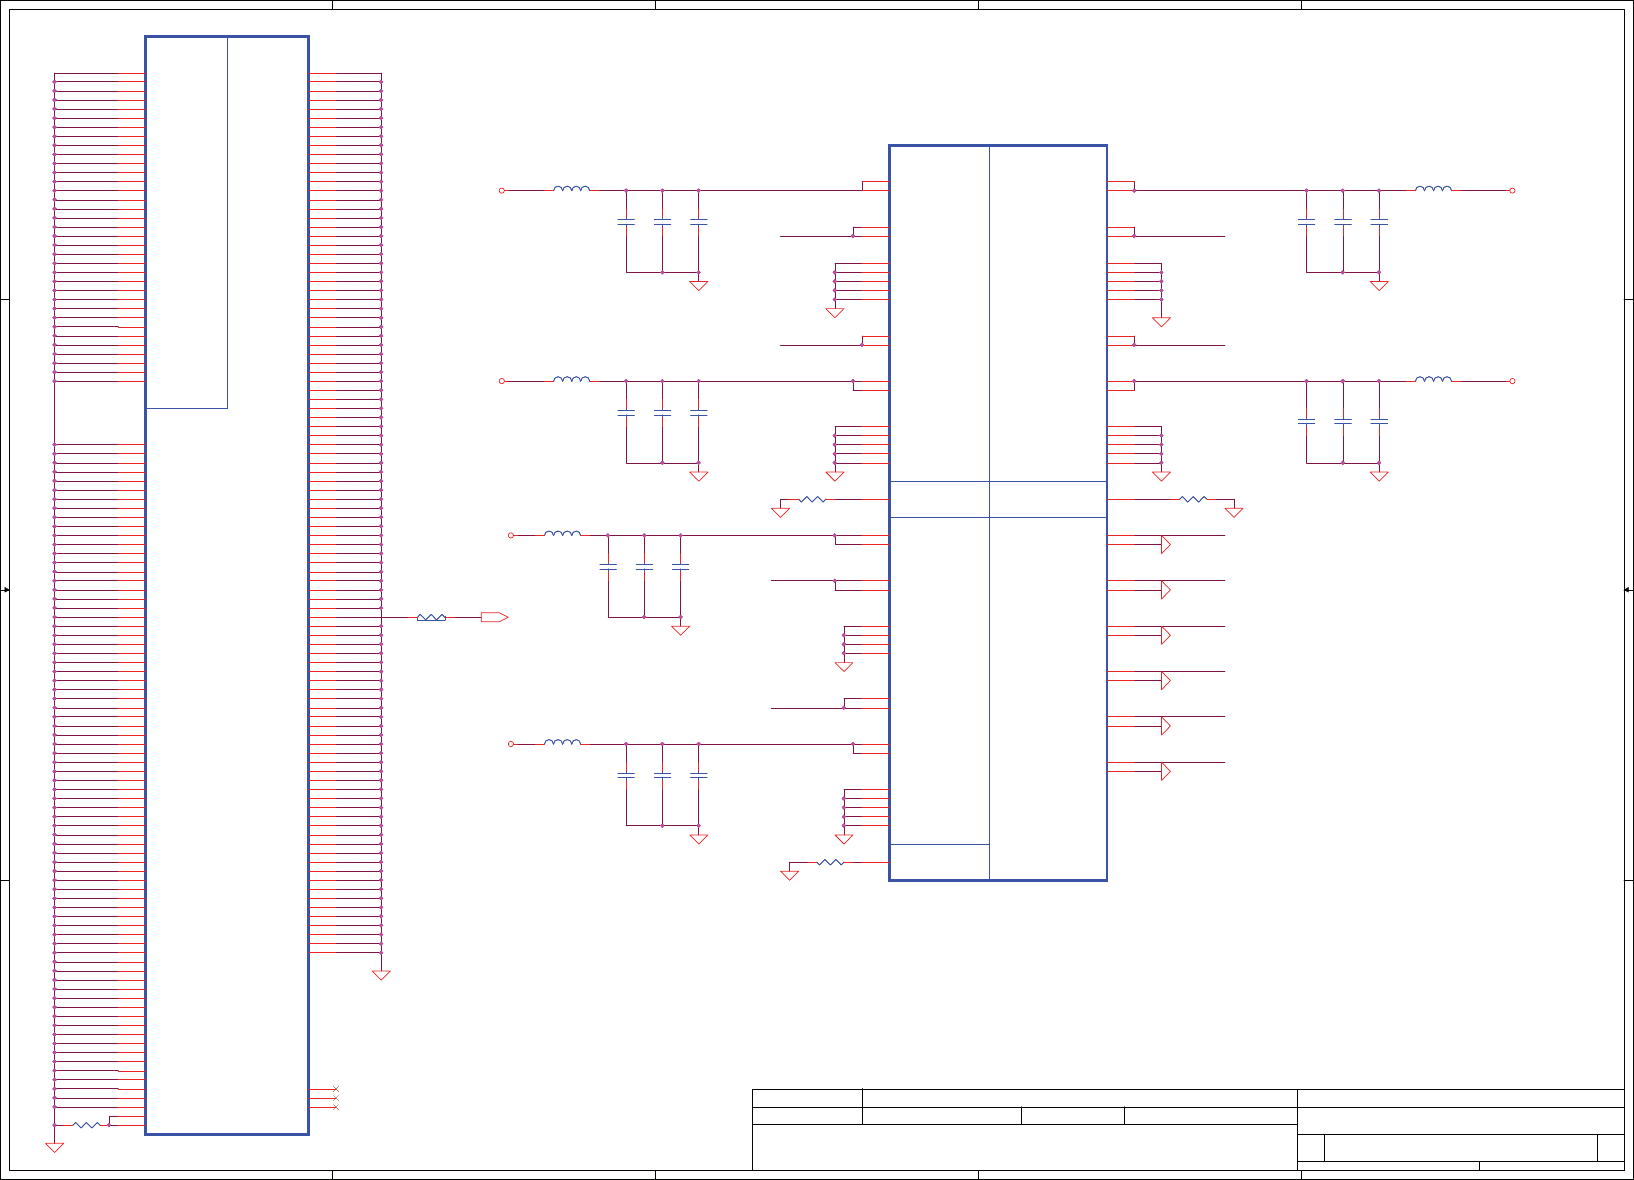The image size is (1634, 1180).
Task: Select the first capacitor after the top-left inductor
Action: pos(626,222)
